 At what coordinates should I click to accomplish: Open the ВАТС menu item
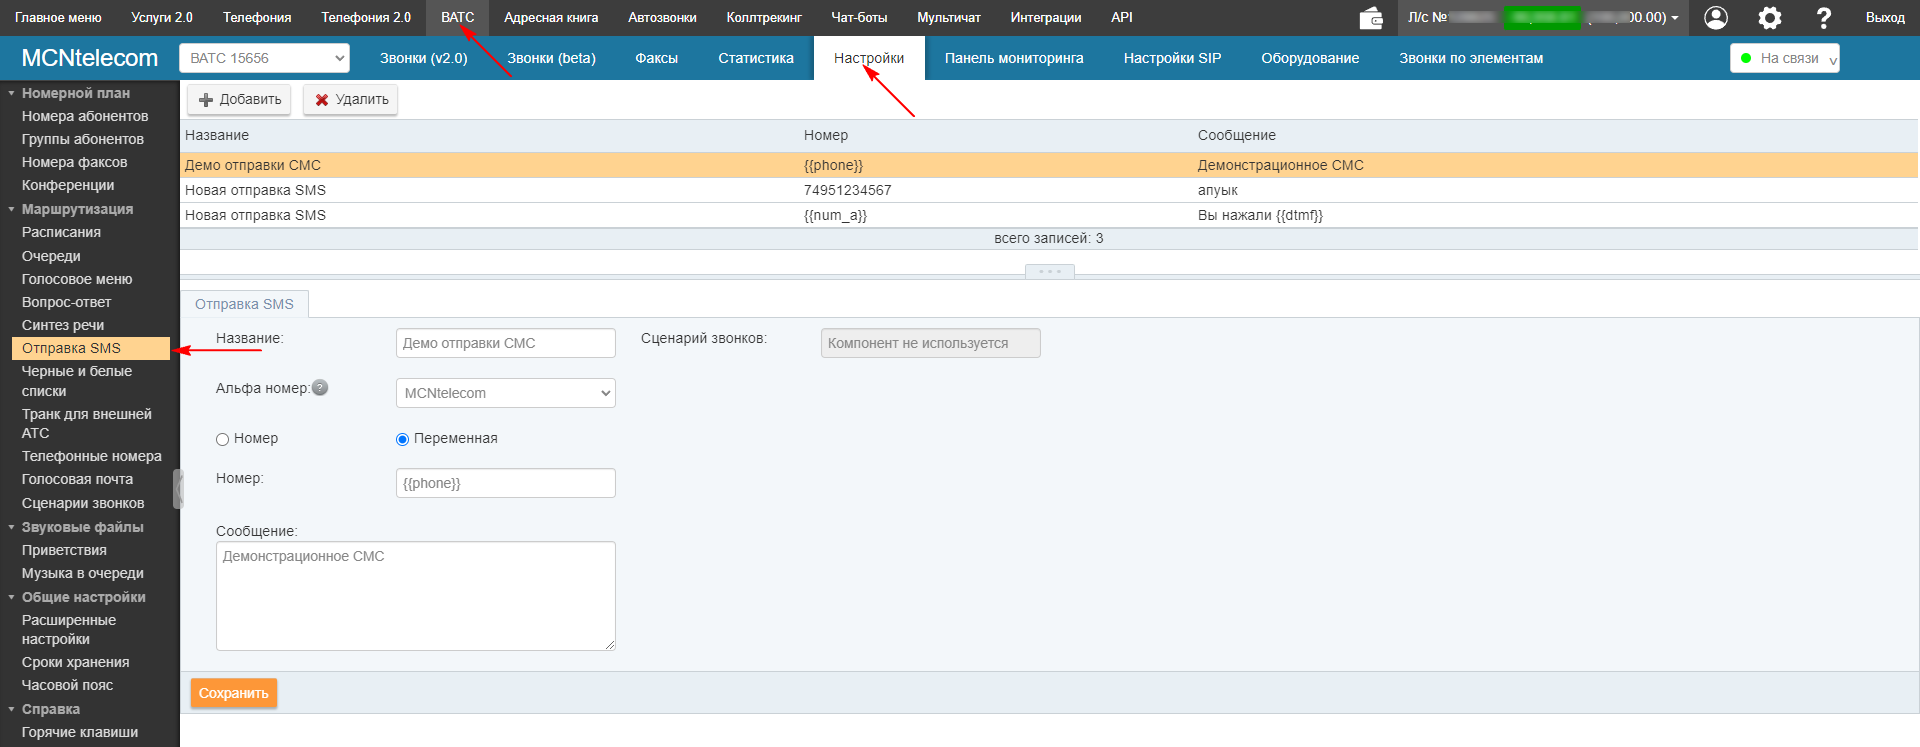click(458, 18)
